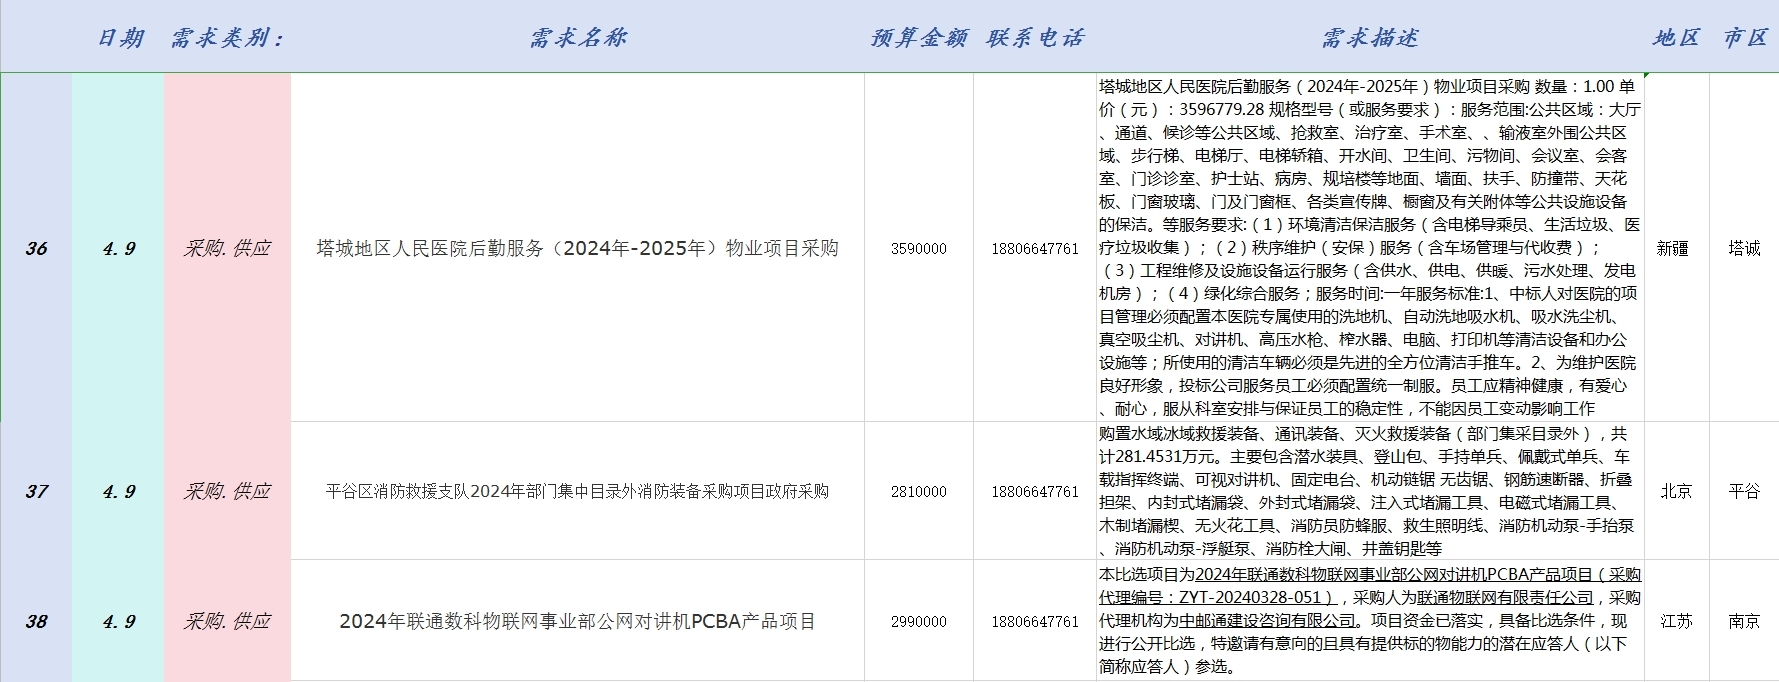
Task: Click the row number 37 cell
Action: 36,491
